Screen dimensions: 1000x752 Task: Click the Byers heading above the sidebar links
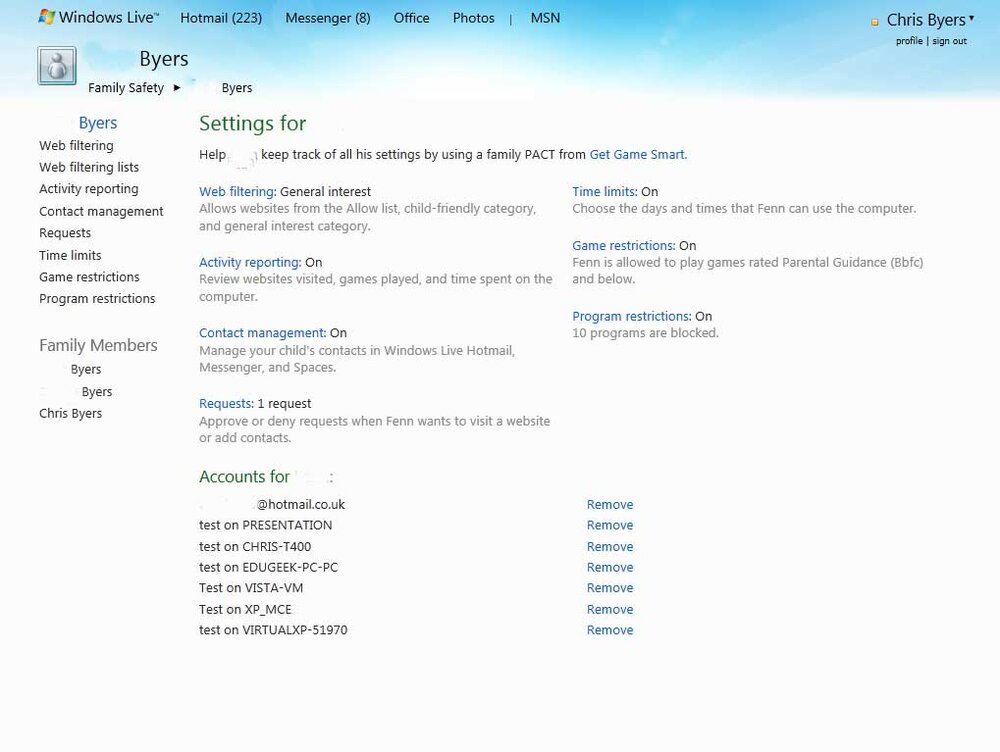tap(98, 122)
